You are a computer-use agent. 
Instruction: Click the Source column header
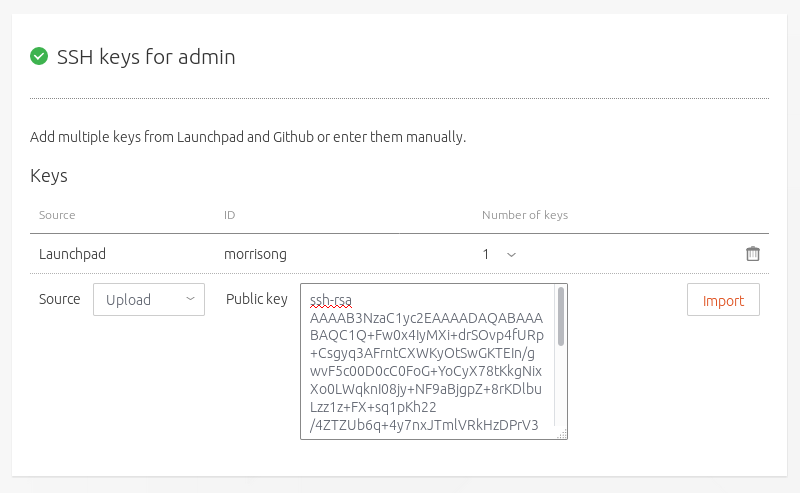tap(57, 215)
